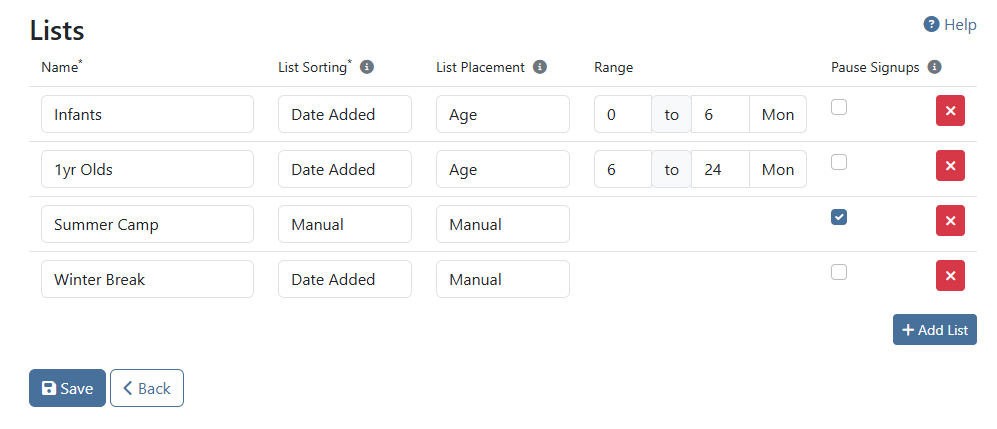997x429 pixels.
Task: Click the Summer Camp name field
Action: 147,224
